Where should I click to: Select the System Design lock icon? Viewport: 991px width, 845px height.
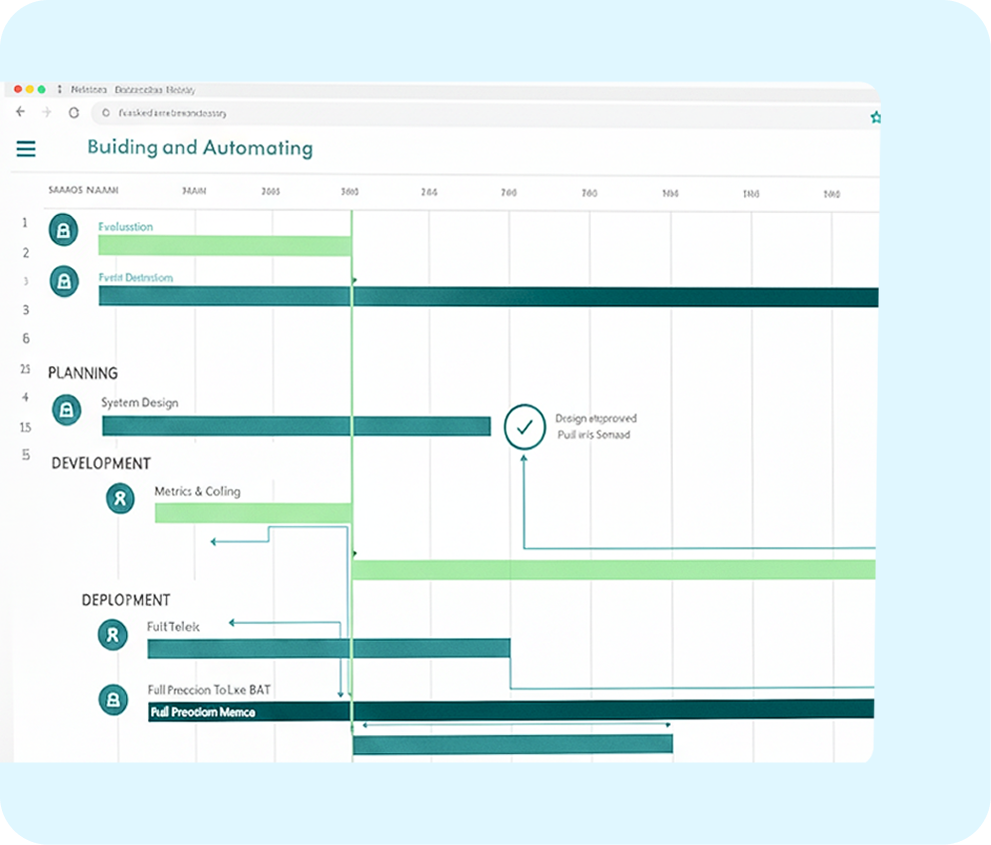[66, 409]
